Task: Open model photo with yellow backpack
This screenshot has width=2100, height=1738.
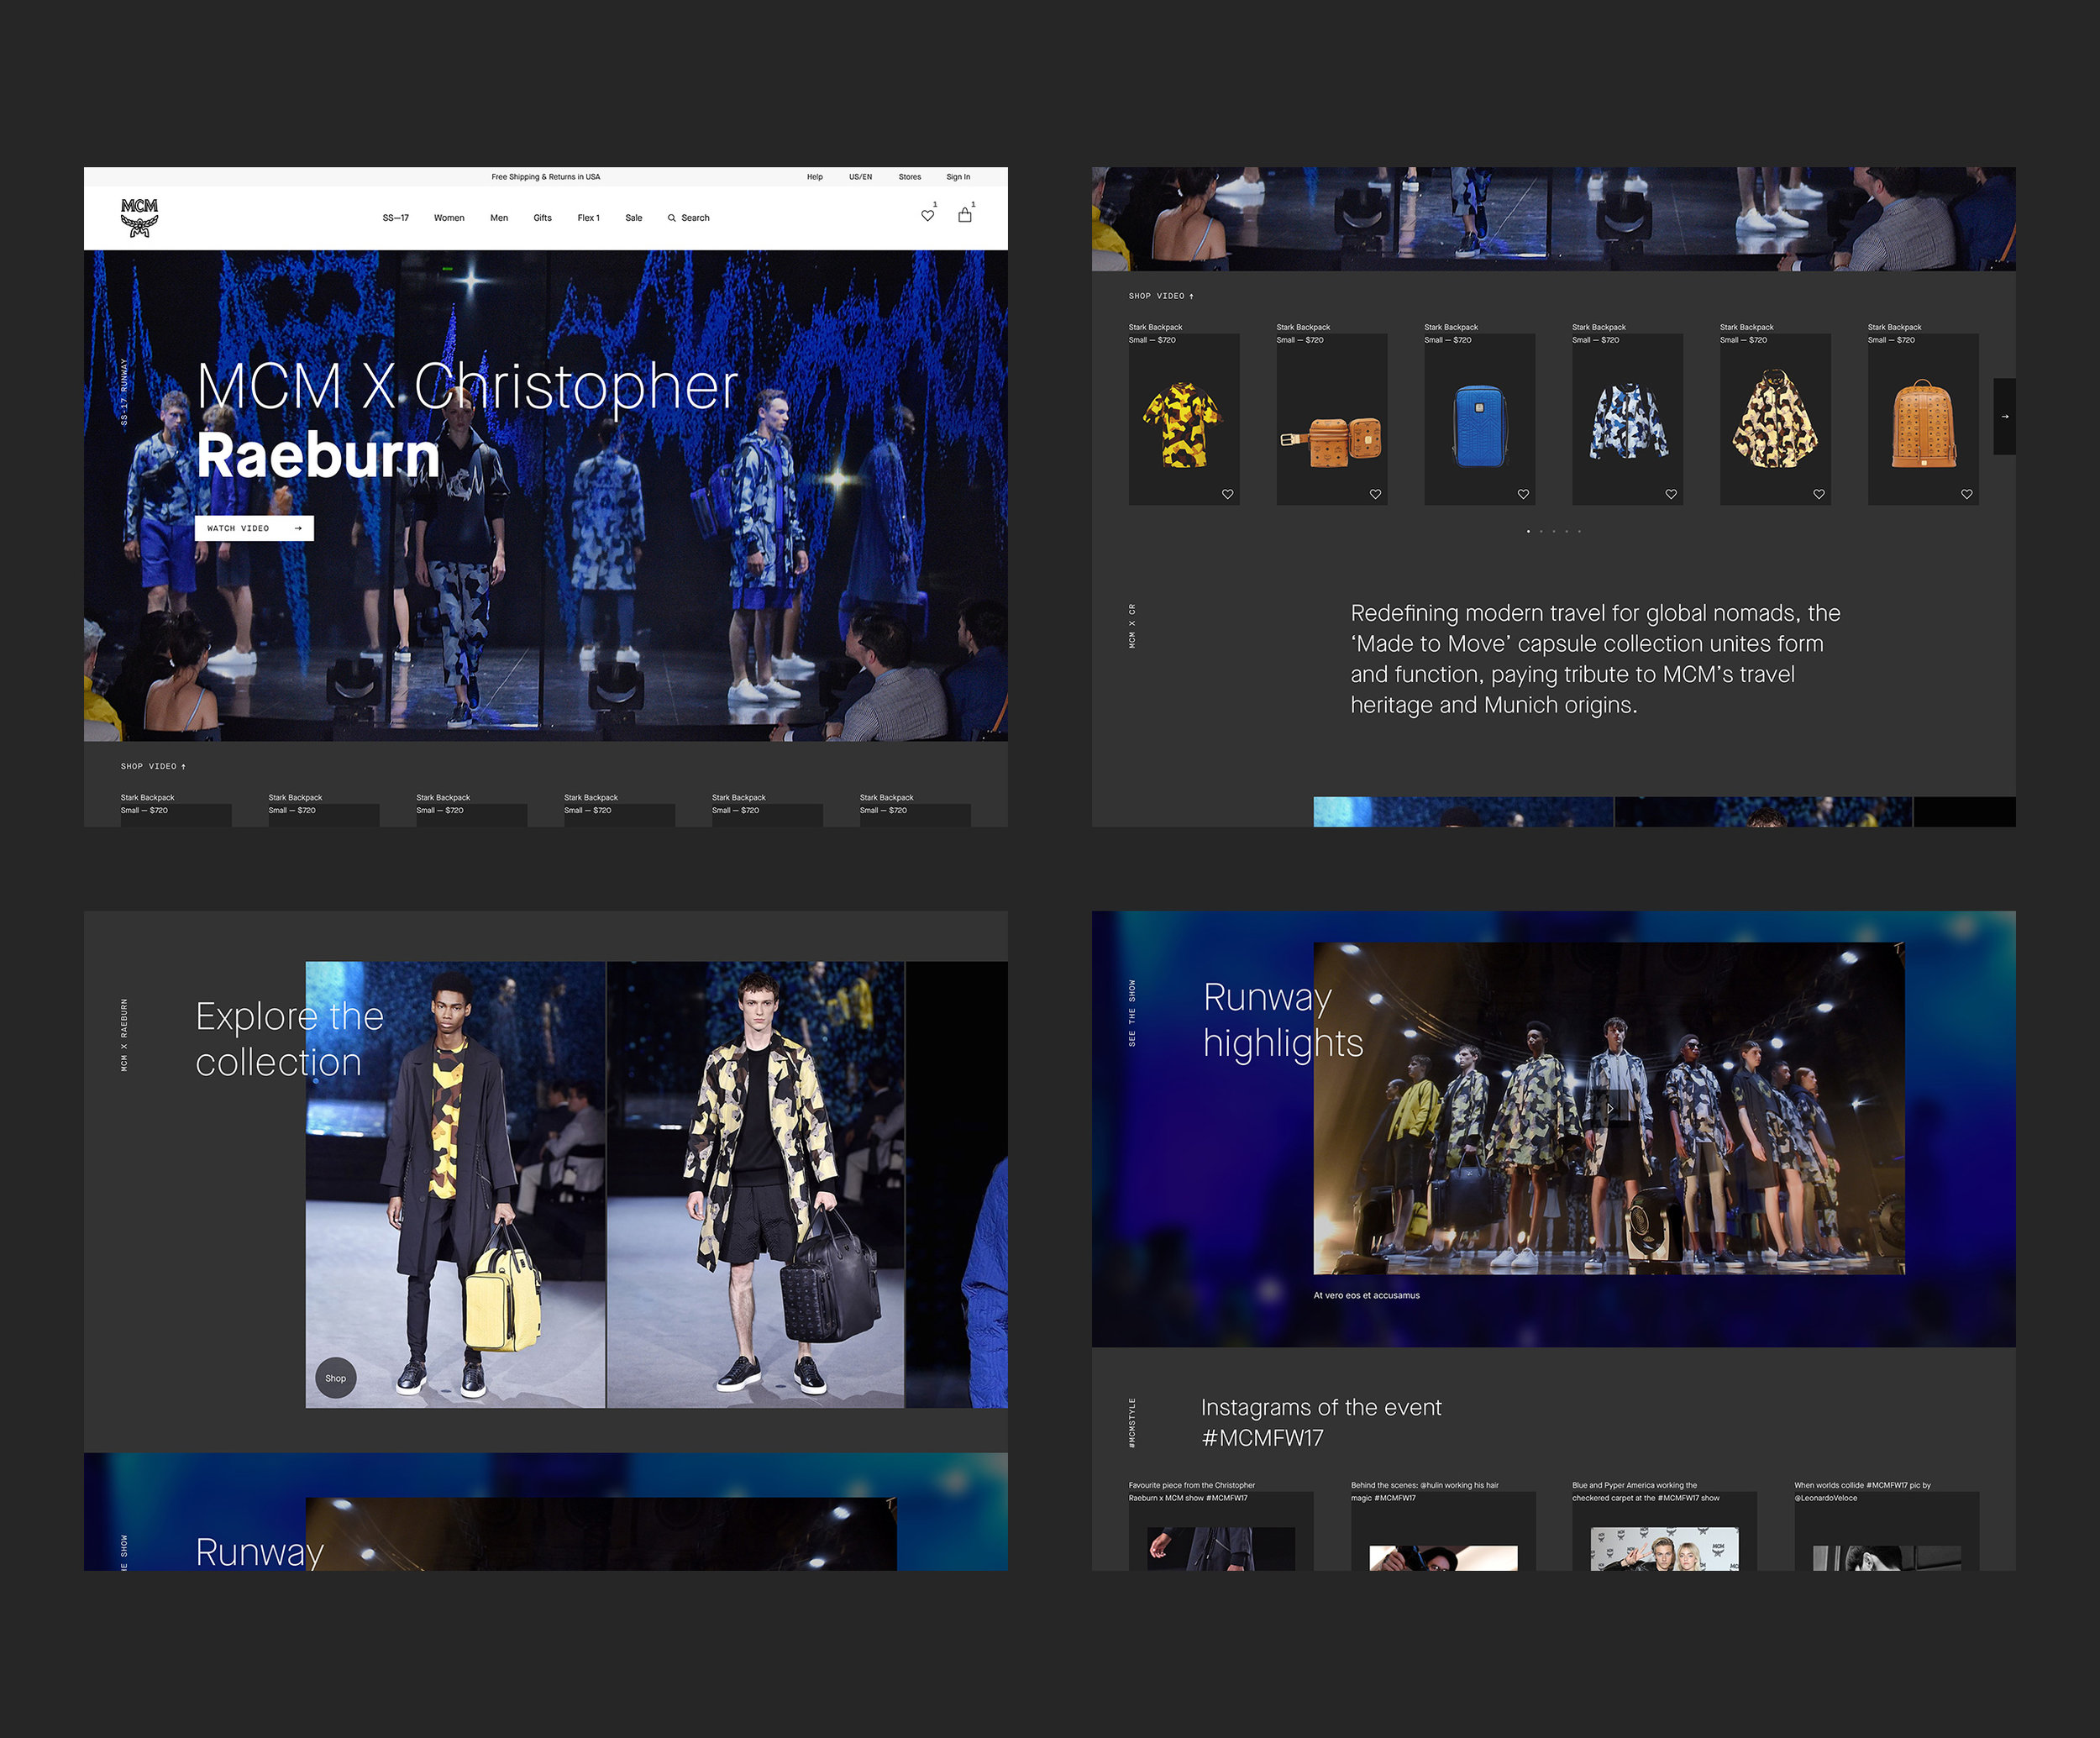Action: point(455,1185)
